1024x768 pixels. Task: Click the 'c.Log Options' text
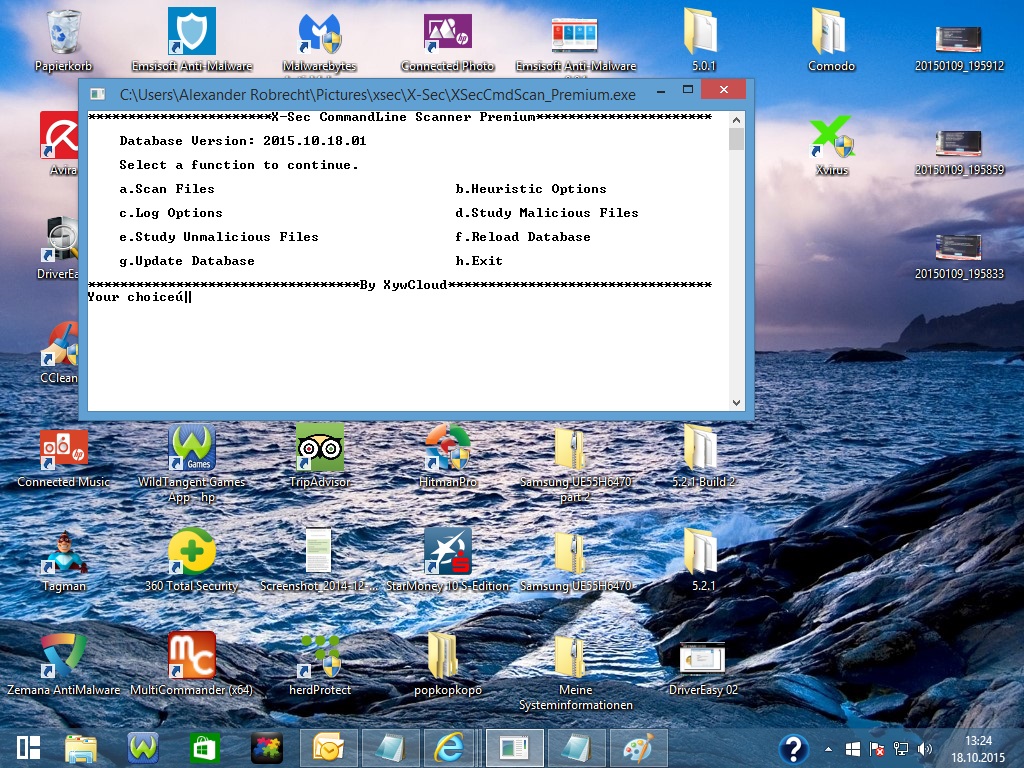[170, 213]
